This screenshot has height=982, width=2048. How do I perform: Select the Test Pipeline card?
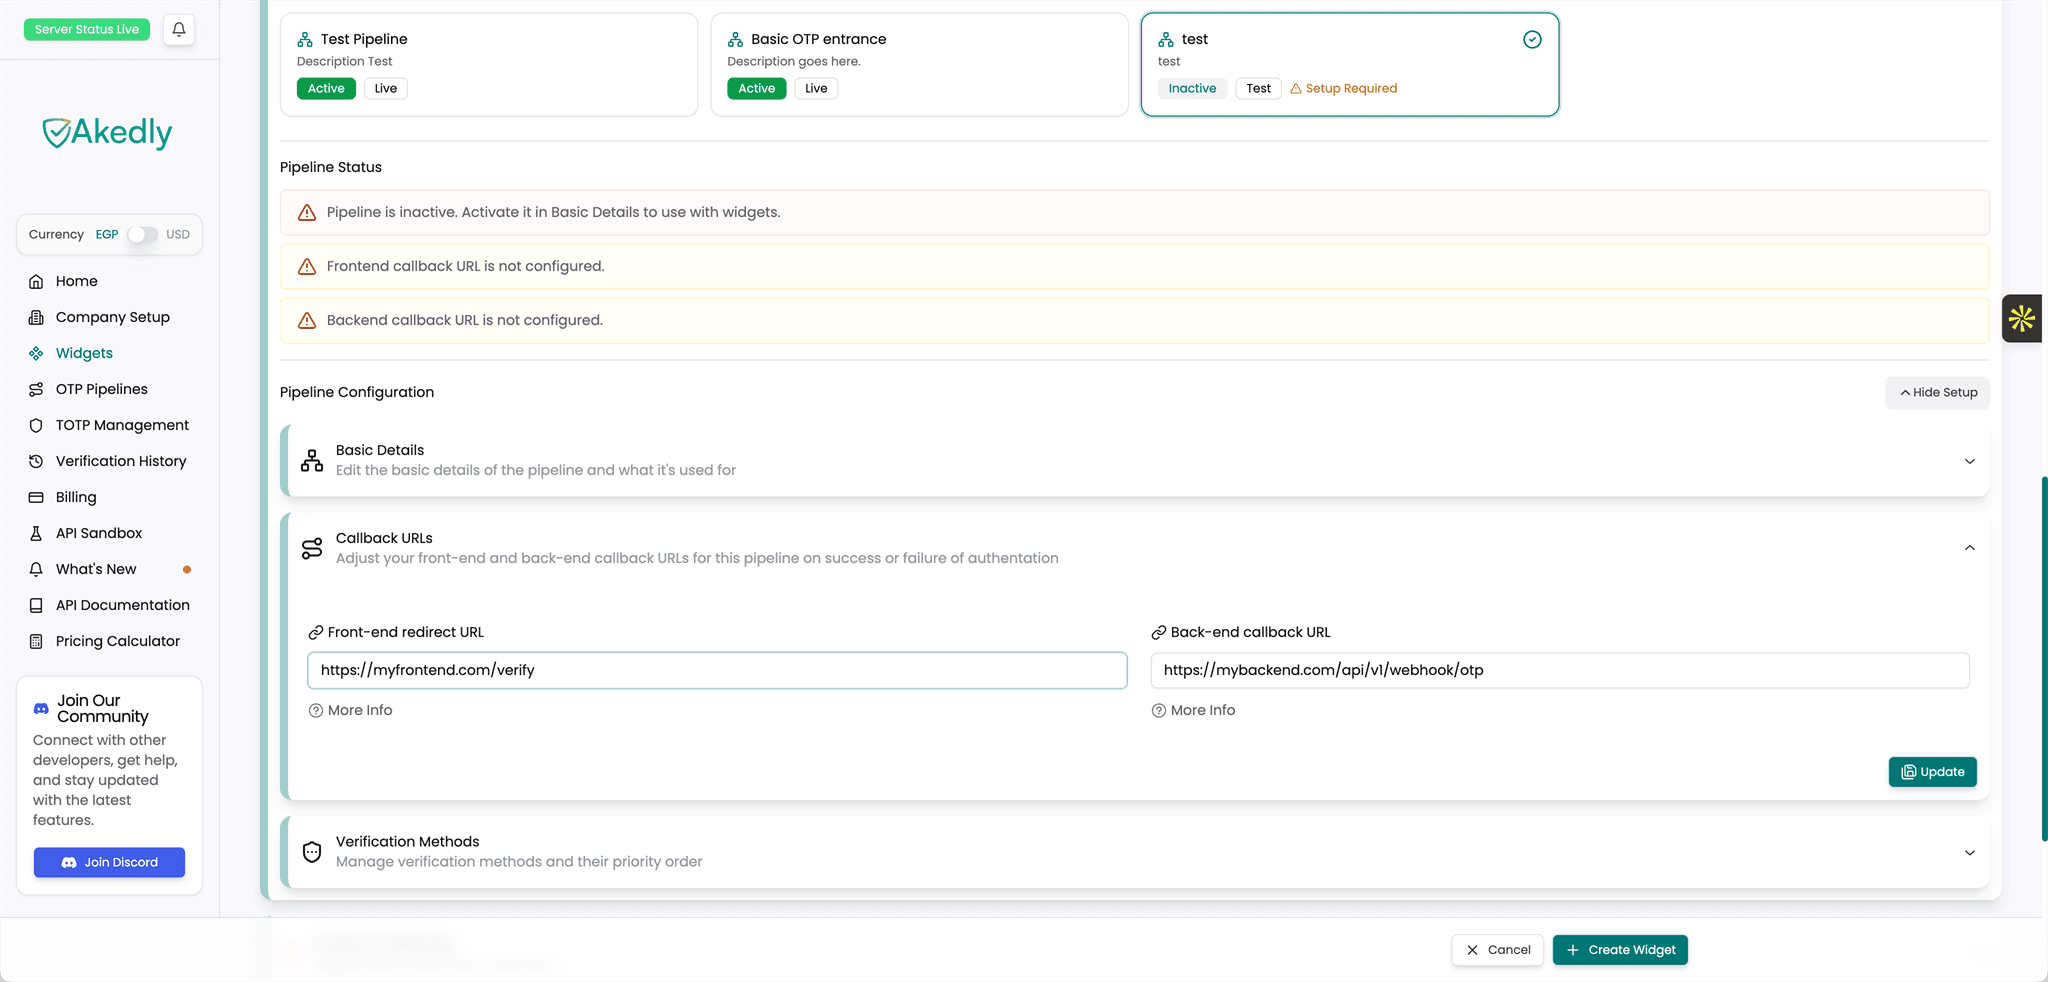[489, 64]
